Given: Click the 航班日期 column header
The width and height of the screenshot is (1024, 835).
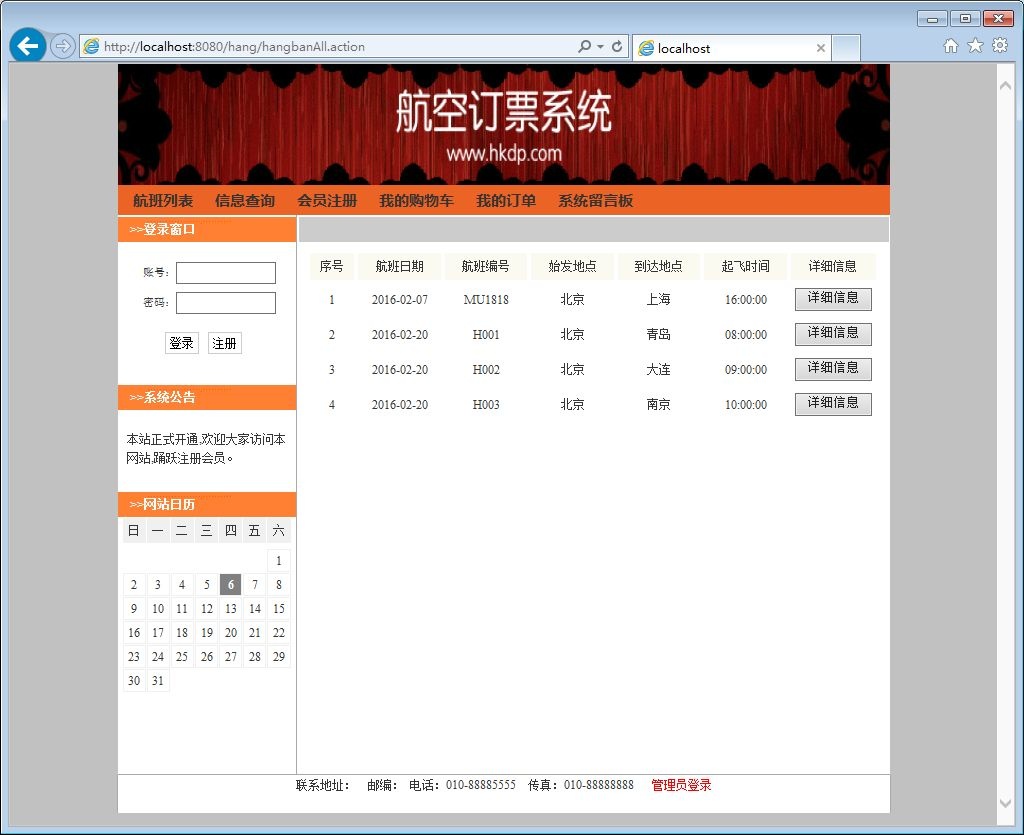Looking at the screenshot, I should pyautogui.click(x=400, y=266).
